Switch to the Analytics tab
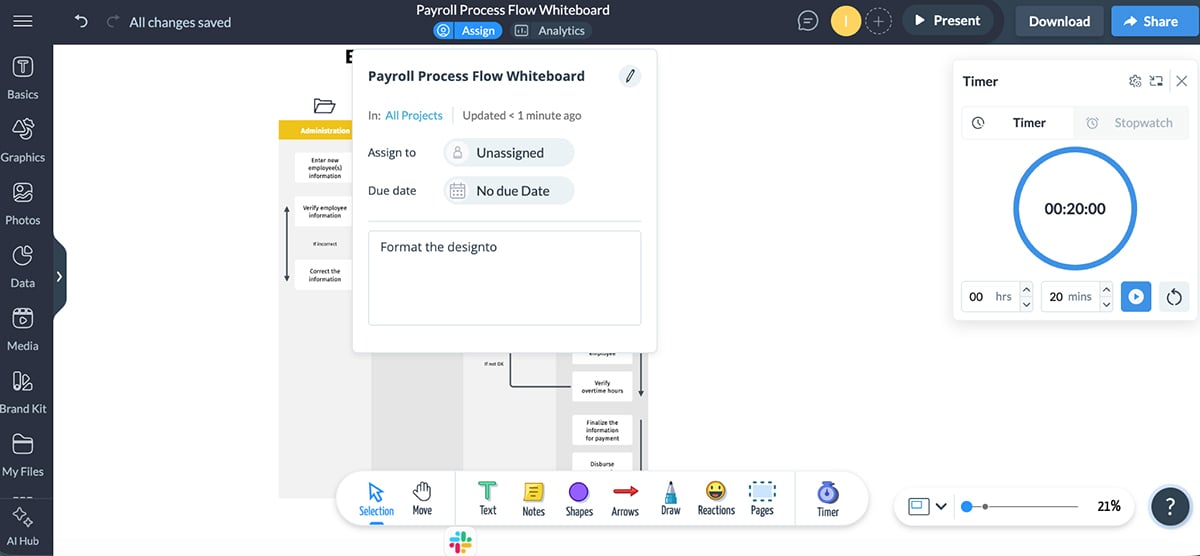 [x=549, y=31]
